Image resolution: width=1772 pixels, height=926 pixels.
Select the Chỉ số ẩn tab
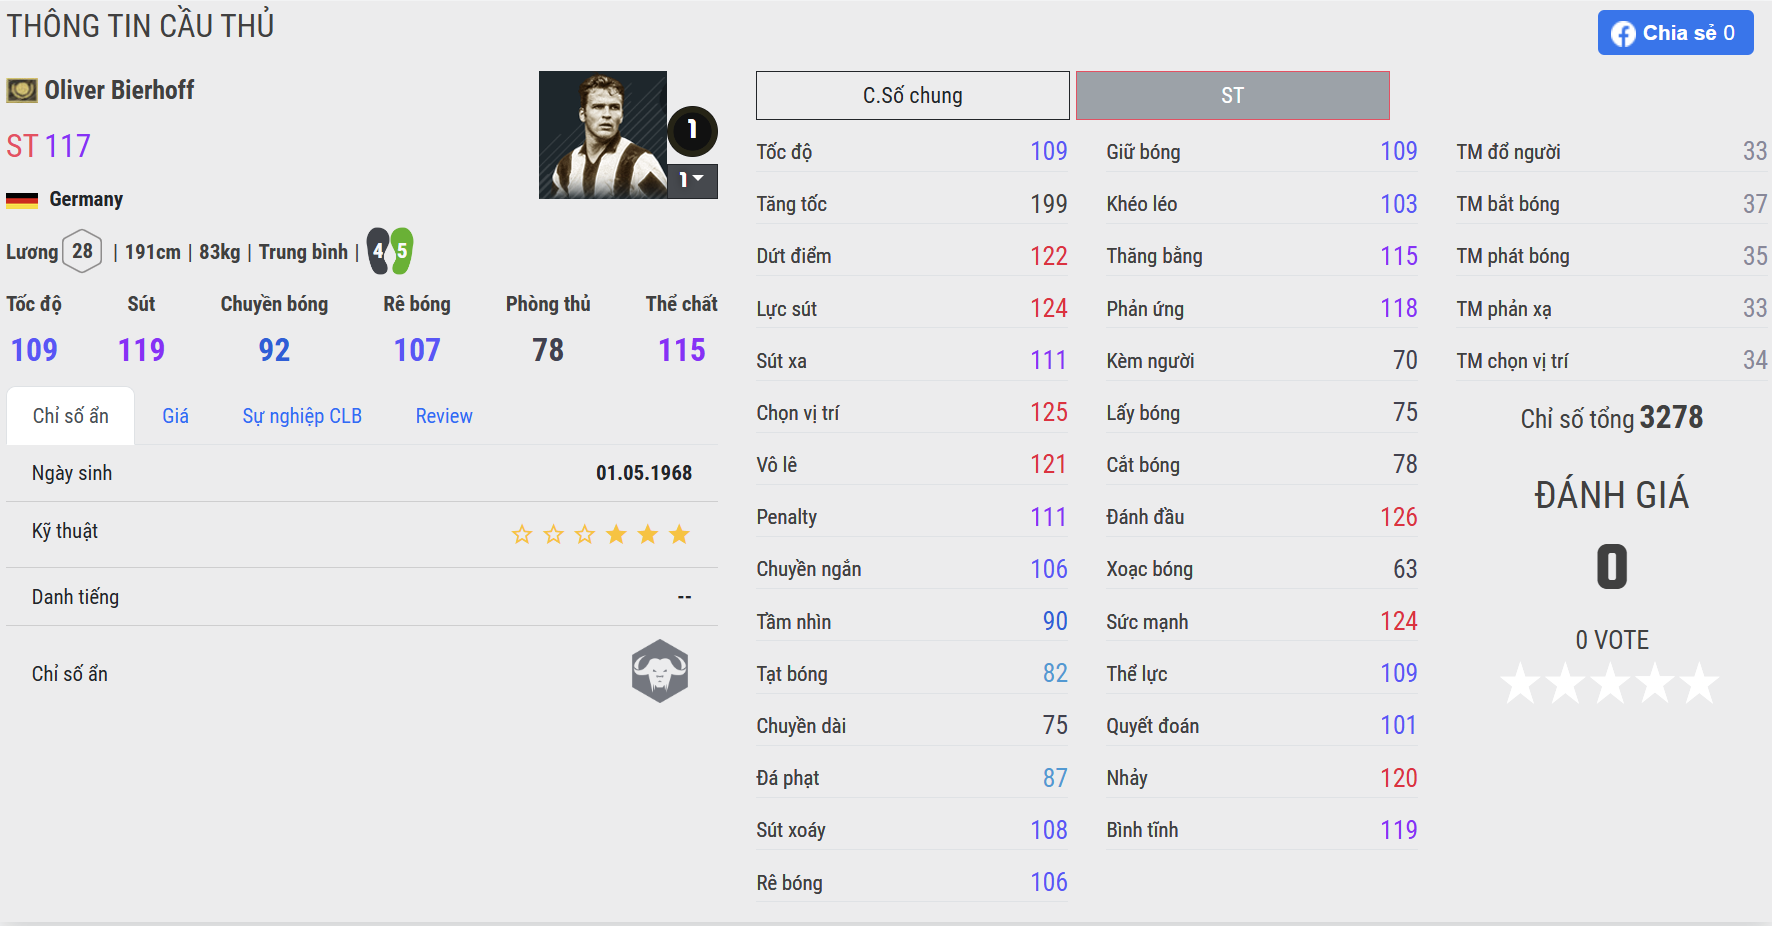point(70,416)
